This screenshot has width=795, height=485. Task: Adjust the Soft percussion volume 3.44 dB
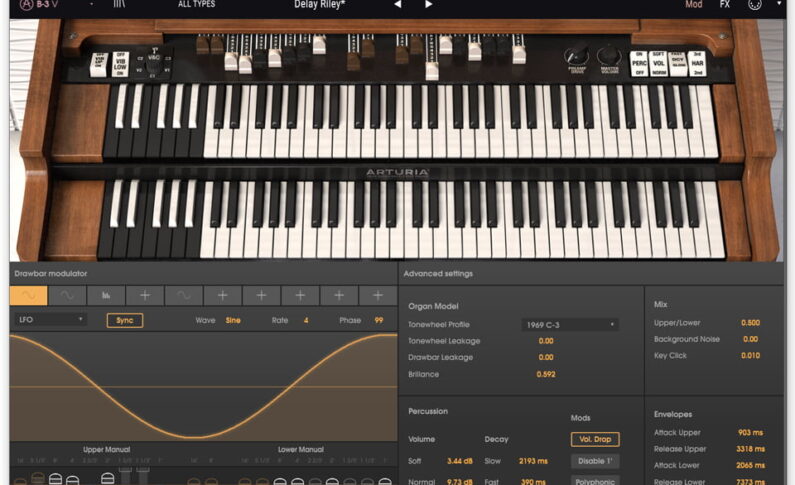pos(460,461)
